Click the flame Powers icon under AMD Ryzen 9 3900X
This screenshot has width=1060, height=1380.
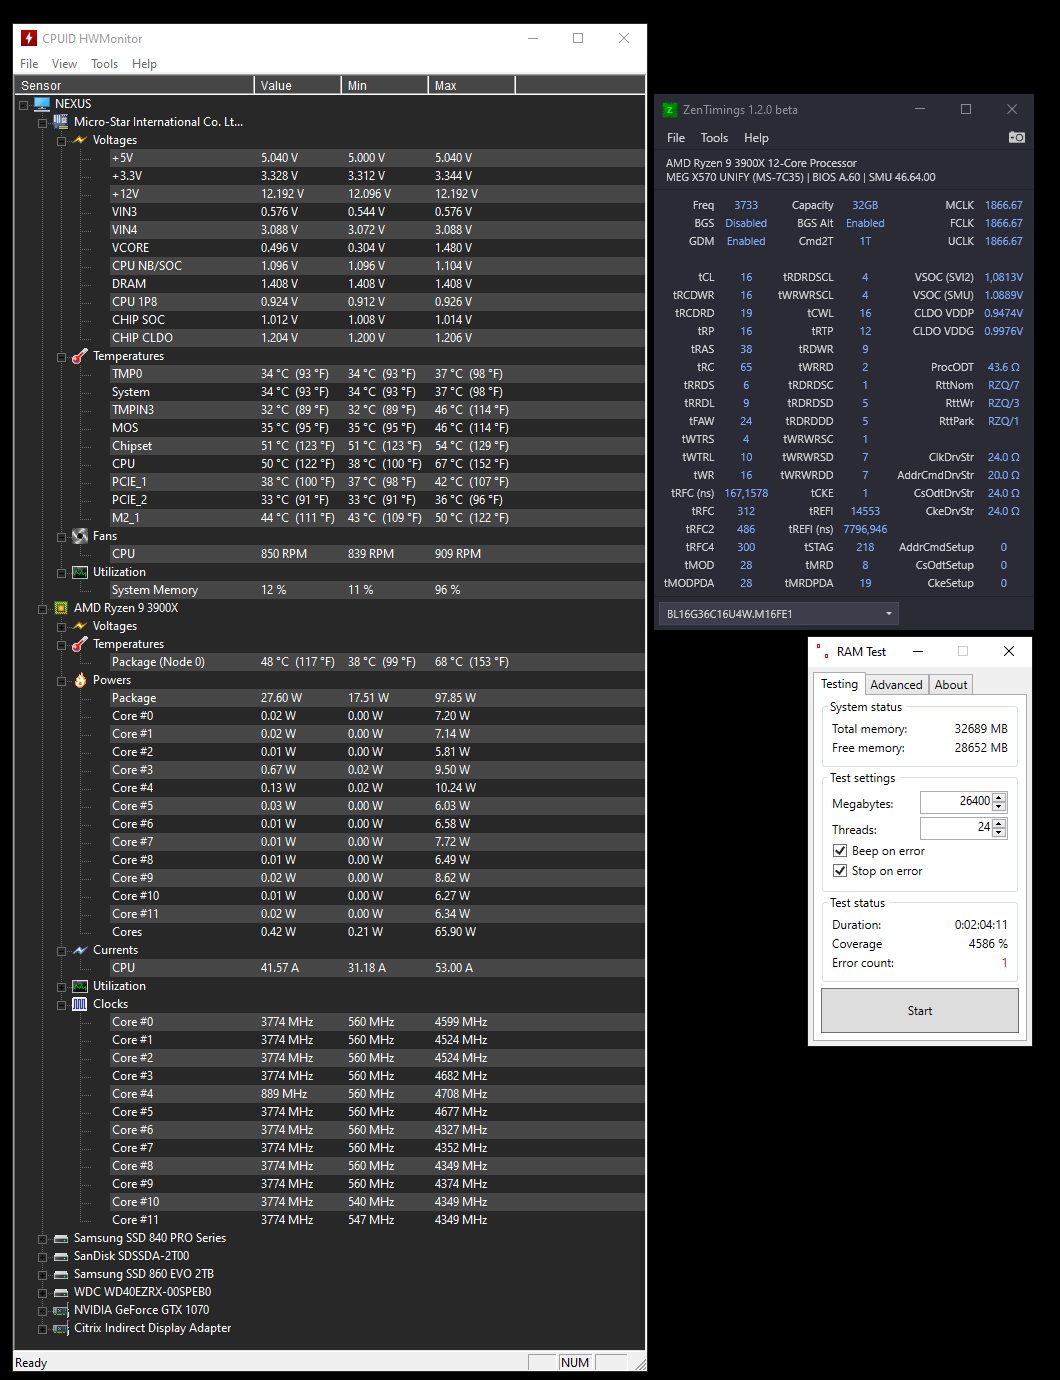pos(80,679)
